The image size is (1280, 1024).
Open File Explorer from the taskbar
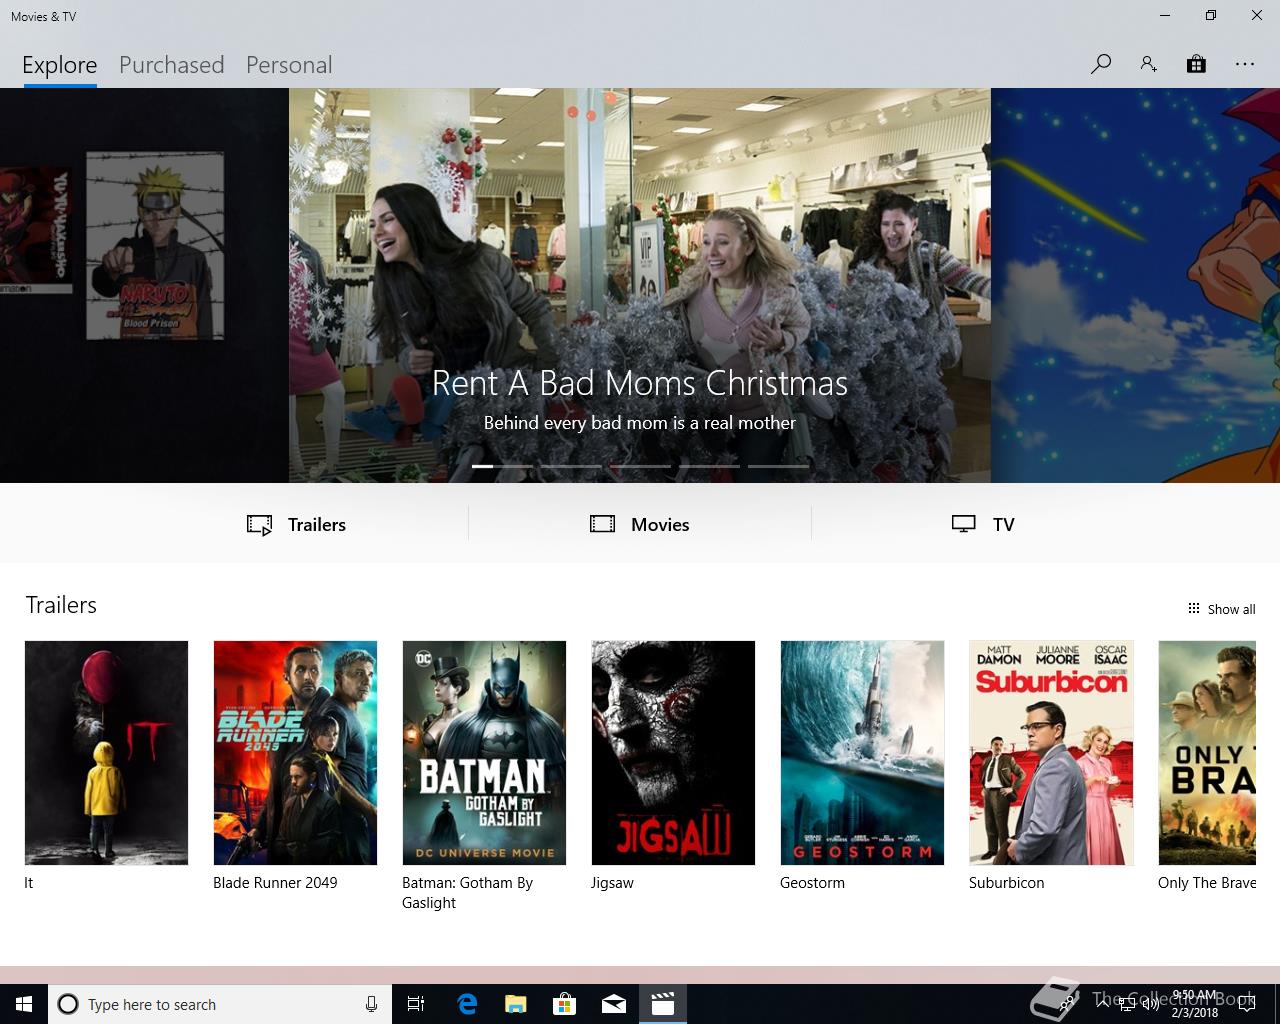point(515,1004)
